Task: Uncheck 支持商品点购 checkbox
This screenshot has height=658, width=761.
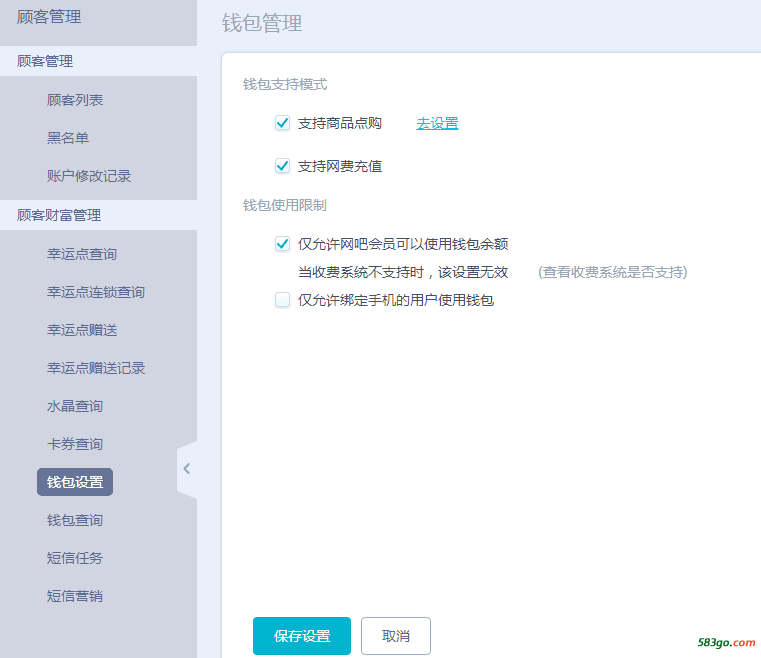Action: [282, 123]
